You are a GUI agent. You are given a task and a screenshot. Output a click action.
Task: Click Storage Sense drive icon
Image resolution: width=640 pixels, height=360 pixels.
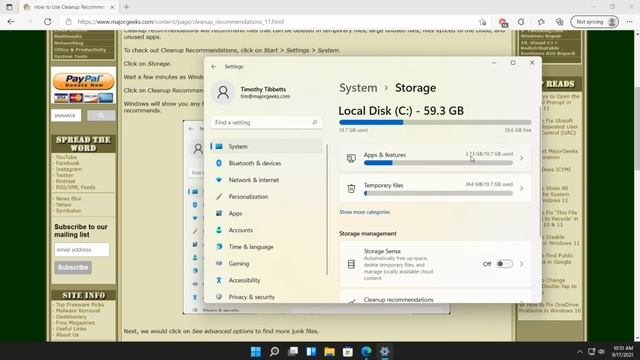pos(351,264)
